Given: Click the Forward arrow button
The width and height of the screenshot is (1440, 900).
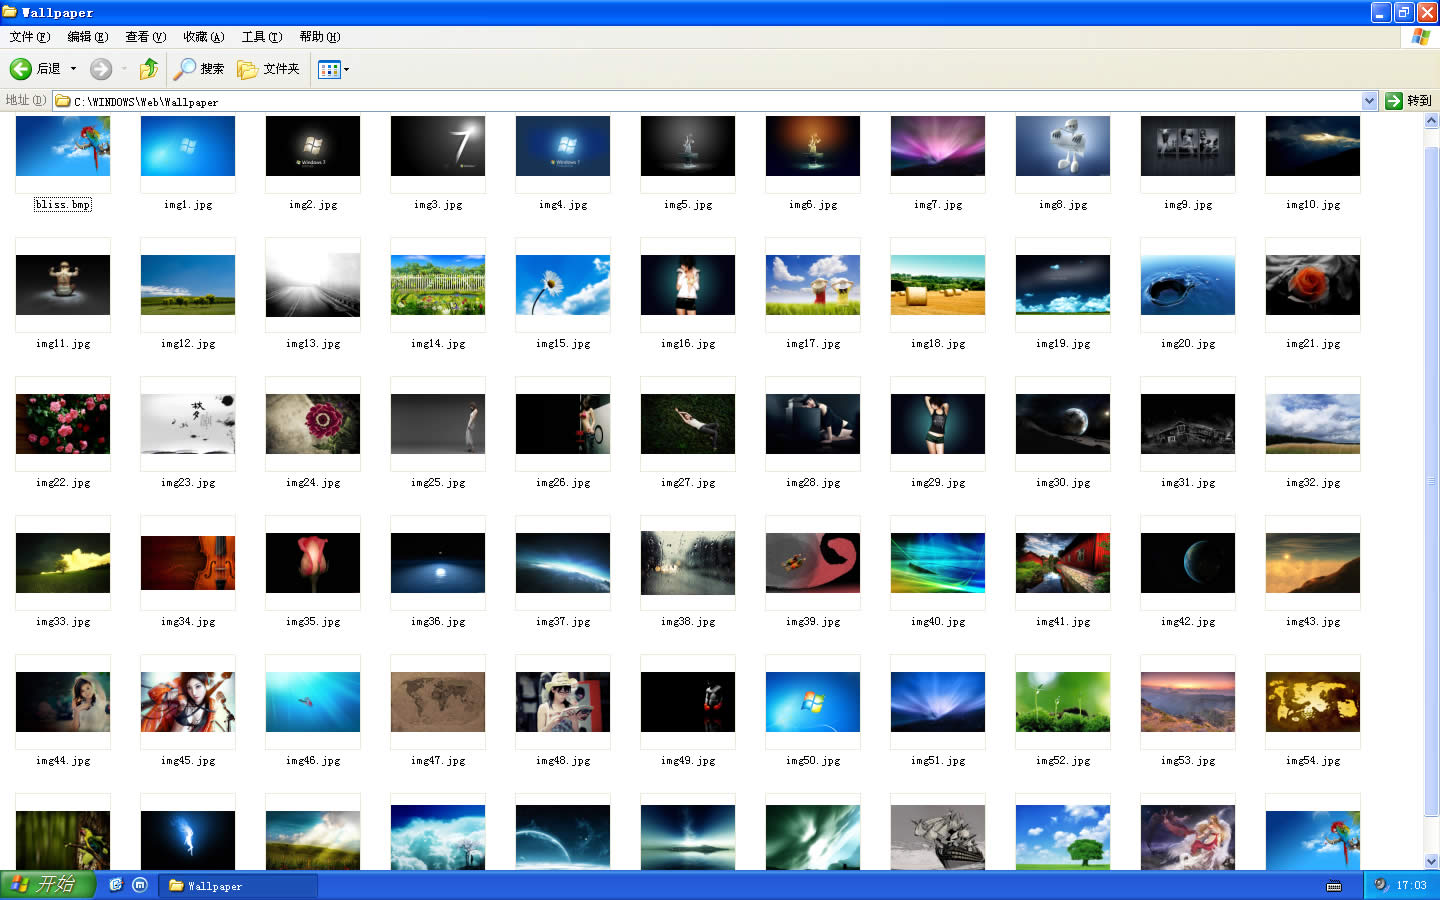Looking at the screenshot, I should tap(101, 69).
